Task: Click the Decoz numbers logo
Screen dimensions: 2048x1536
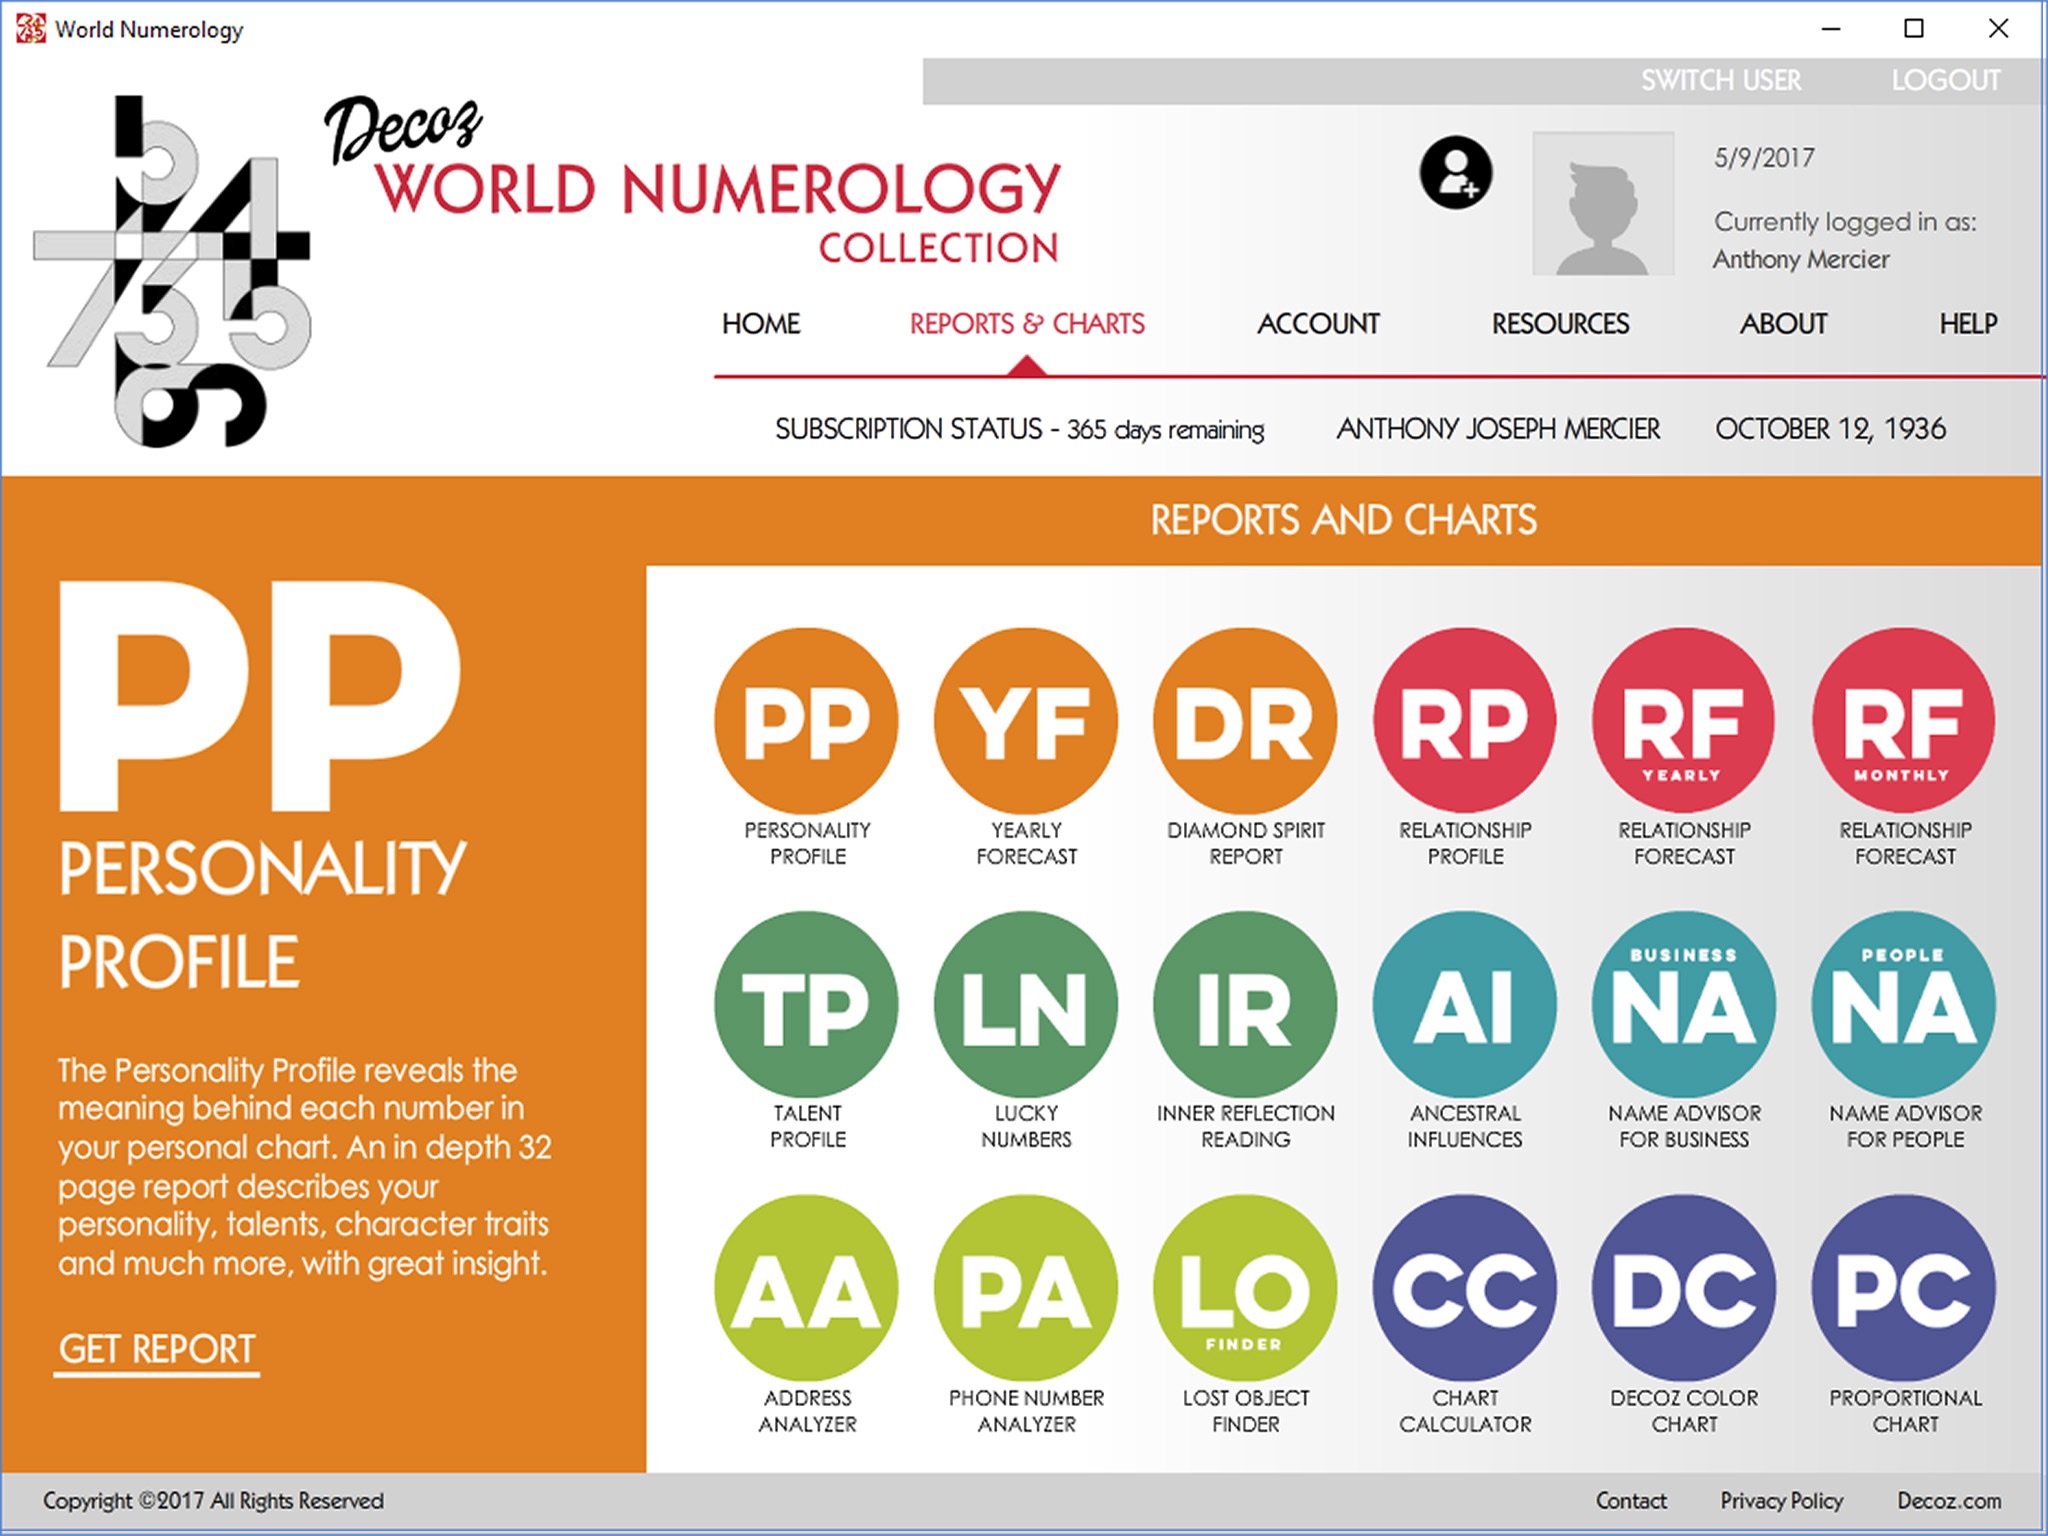Action: [x=172, y=272]
